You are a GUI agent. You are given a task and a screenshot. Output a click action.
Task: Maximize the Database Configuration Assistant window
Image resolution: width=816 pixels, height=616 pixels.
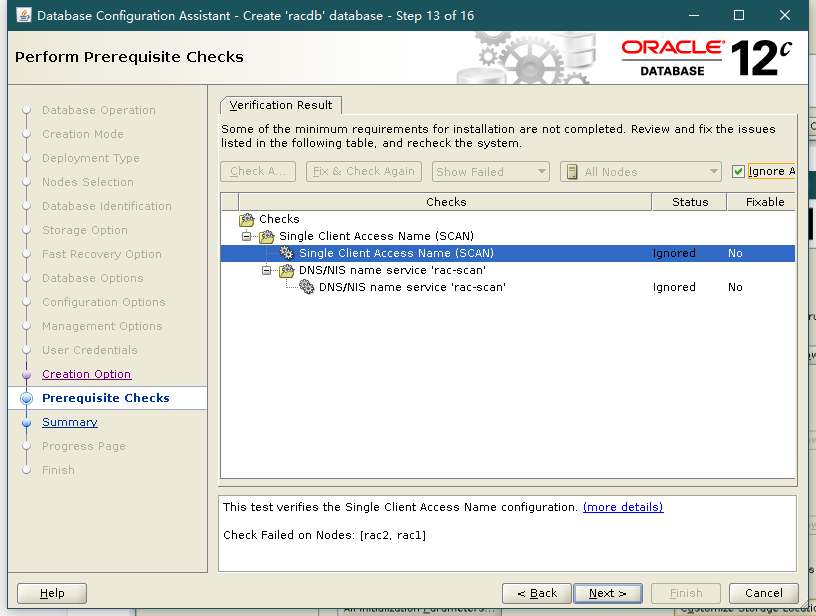click(x=738, y=15)
